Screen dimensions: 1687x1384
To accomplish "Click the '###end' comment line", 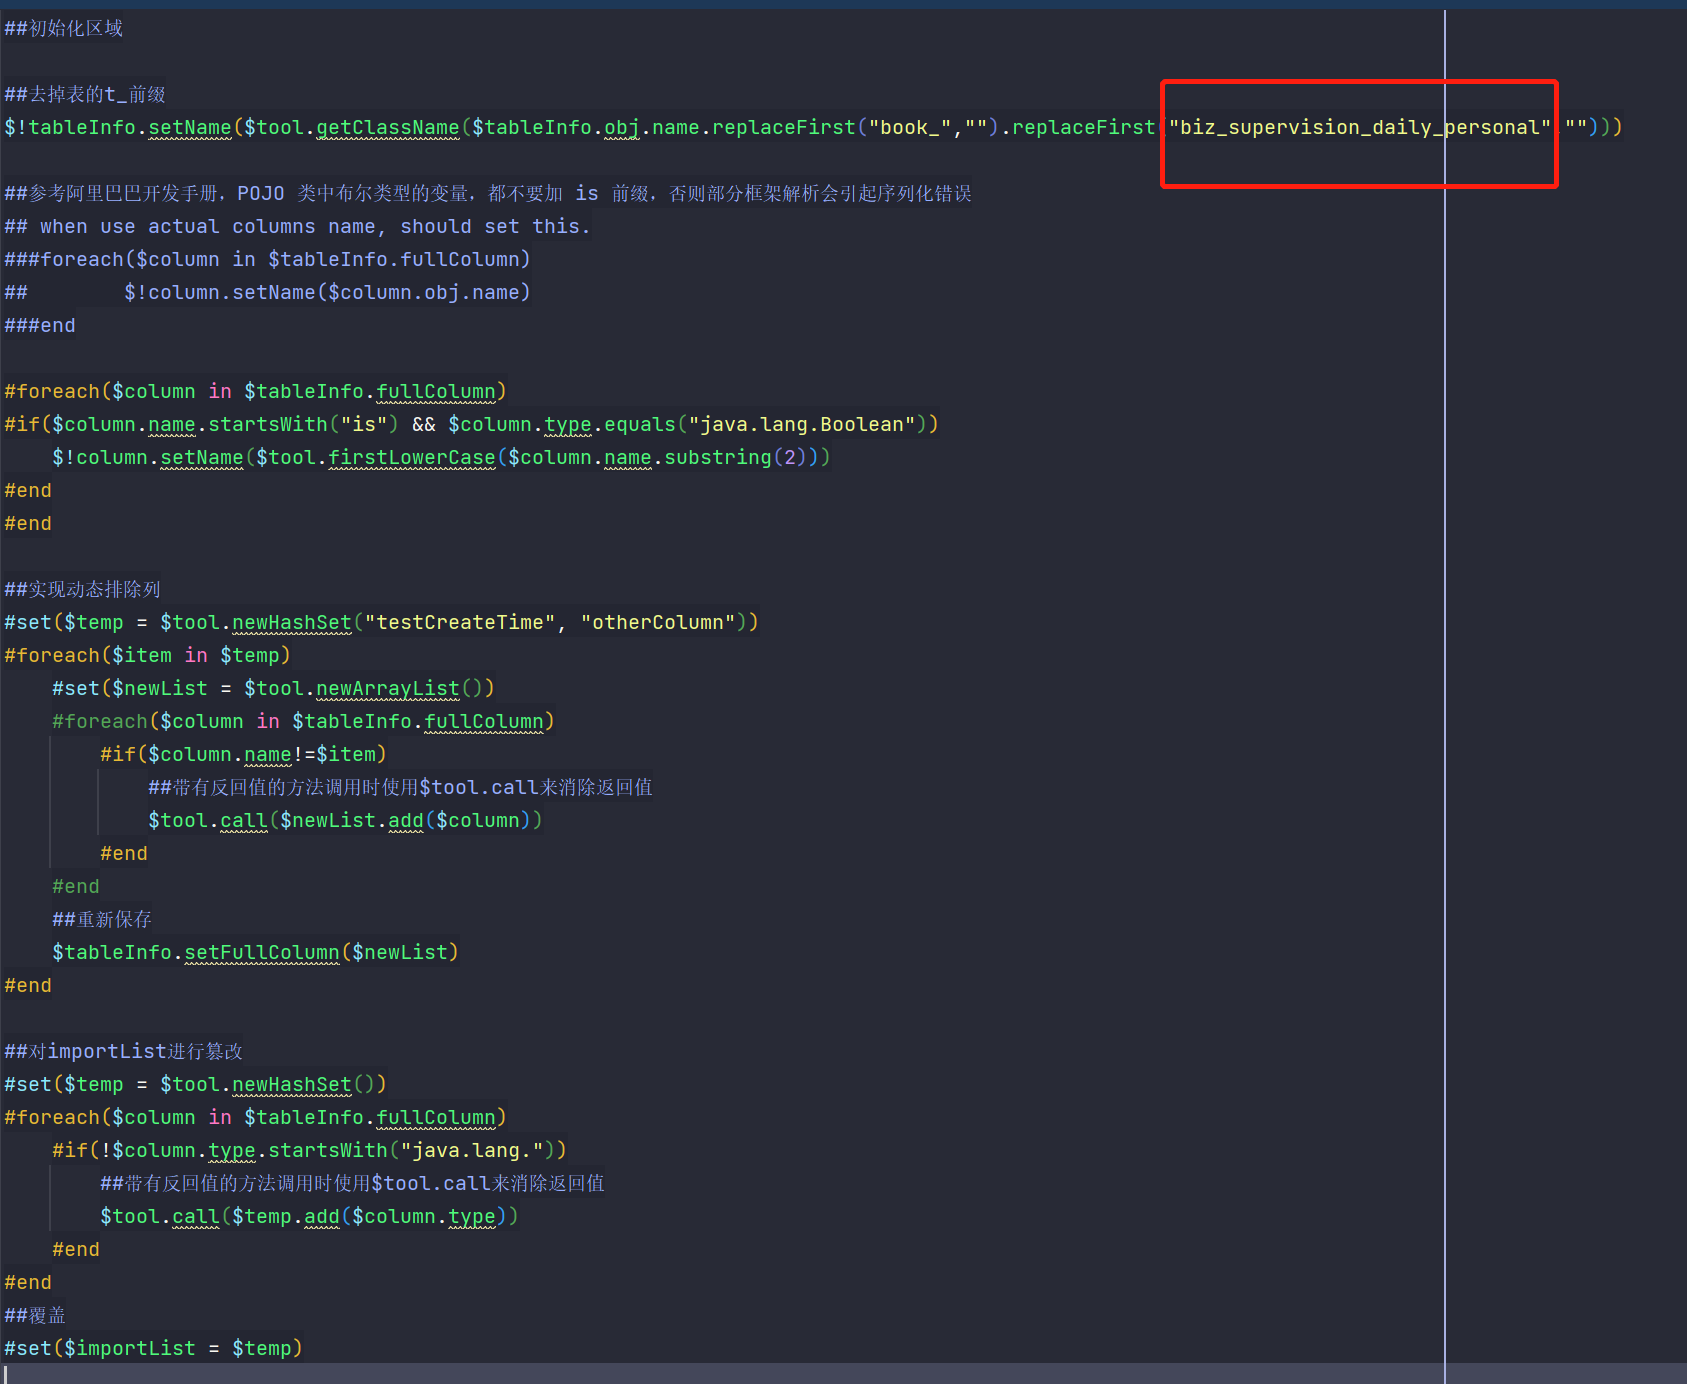I will tap(40, 325).
